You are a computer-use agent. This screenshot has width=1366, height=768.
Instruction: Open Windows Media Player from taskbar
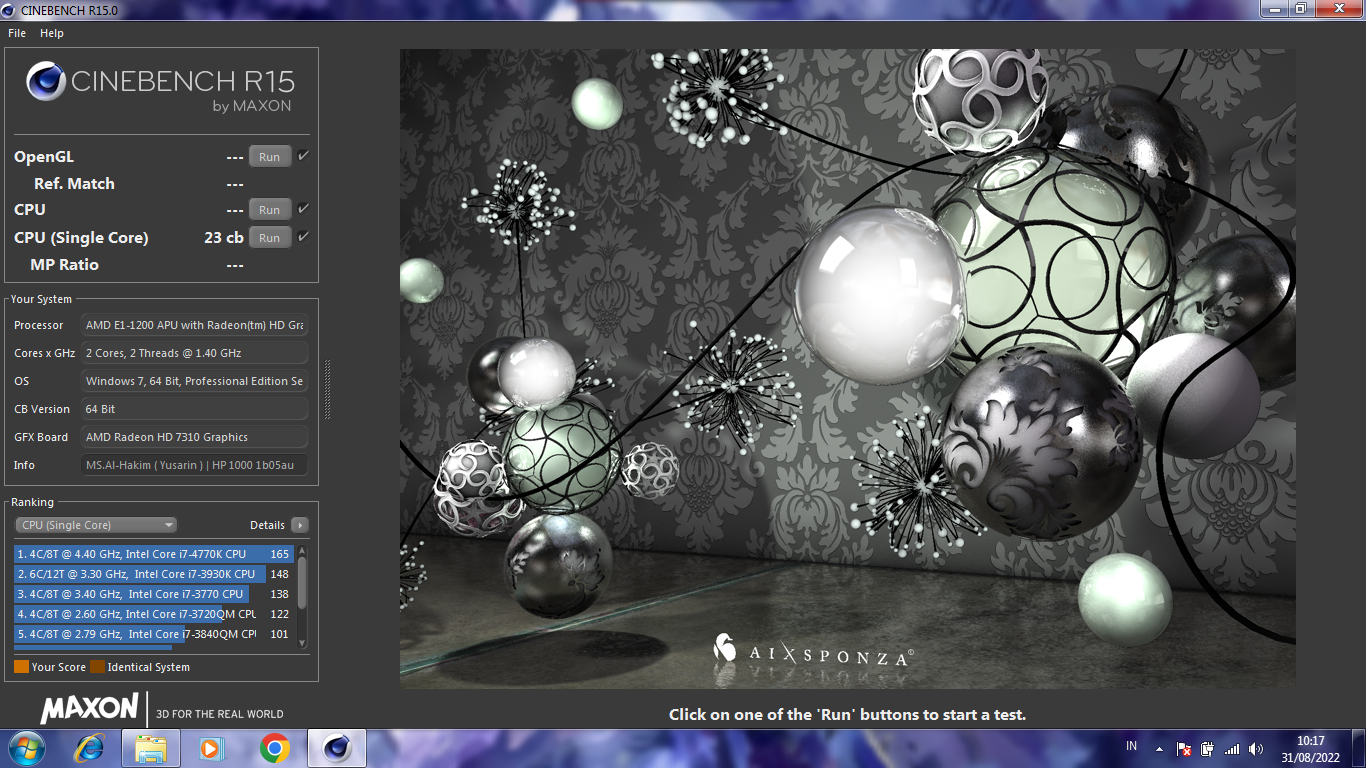(211, 748)
